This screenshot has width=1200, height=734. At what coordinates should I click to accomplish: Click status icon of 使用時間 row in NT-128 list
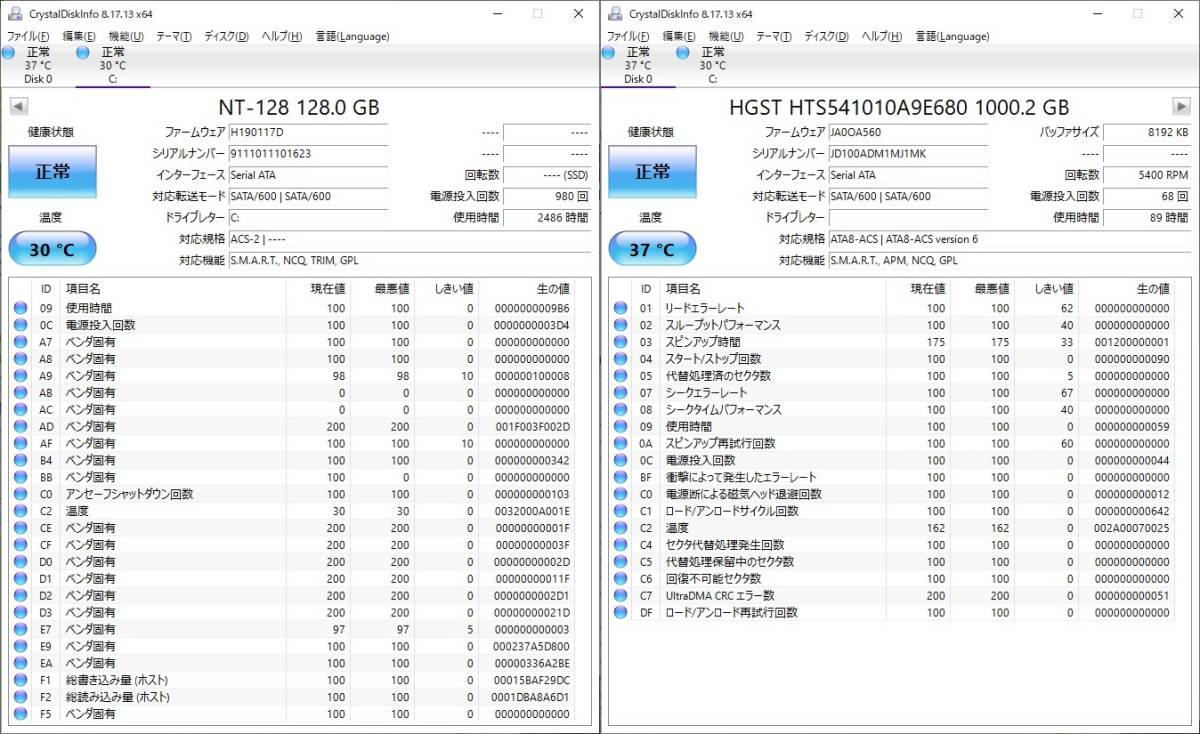[20, 308]
